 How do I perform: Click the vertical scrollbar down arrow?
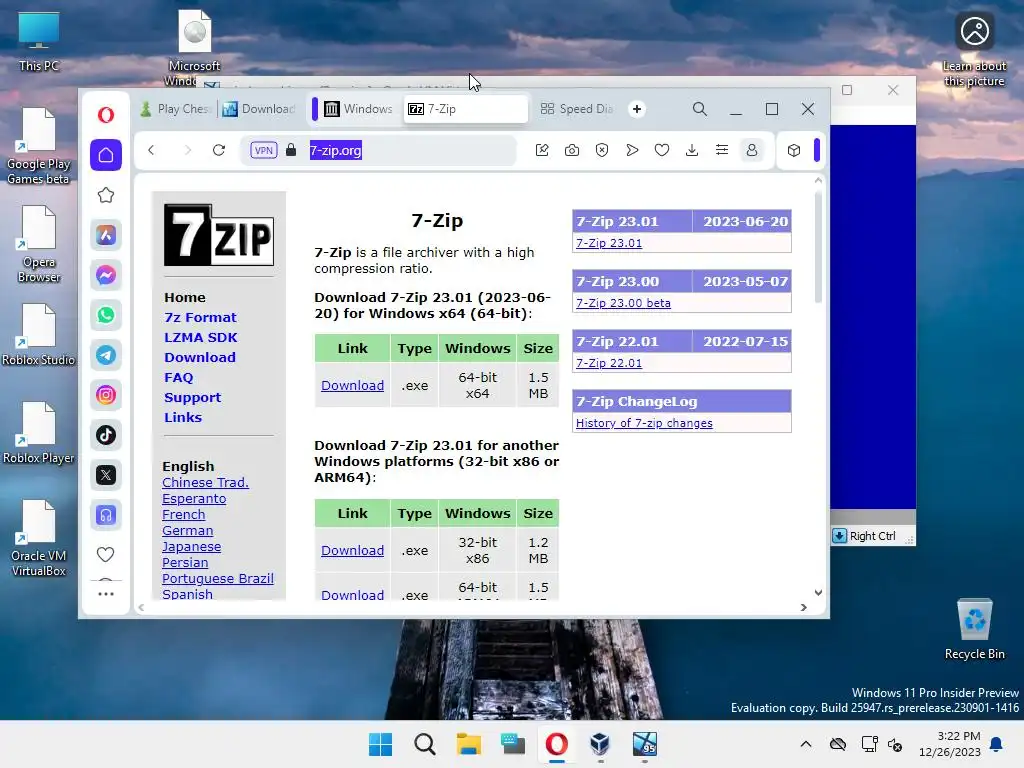(818, 592)
